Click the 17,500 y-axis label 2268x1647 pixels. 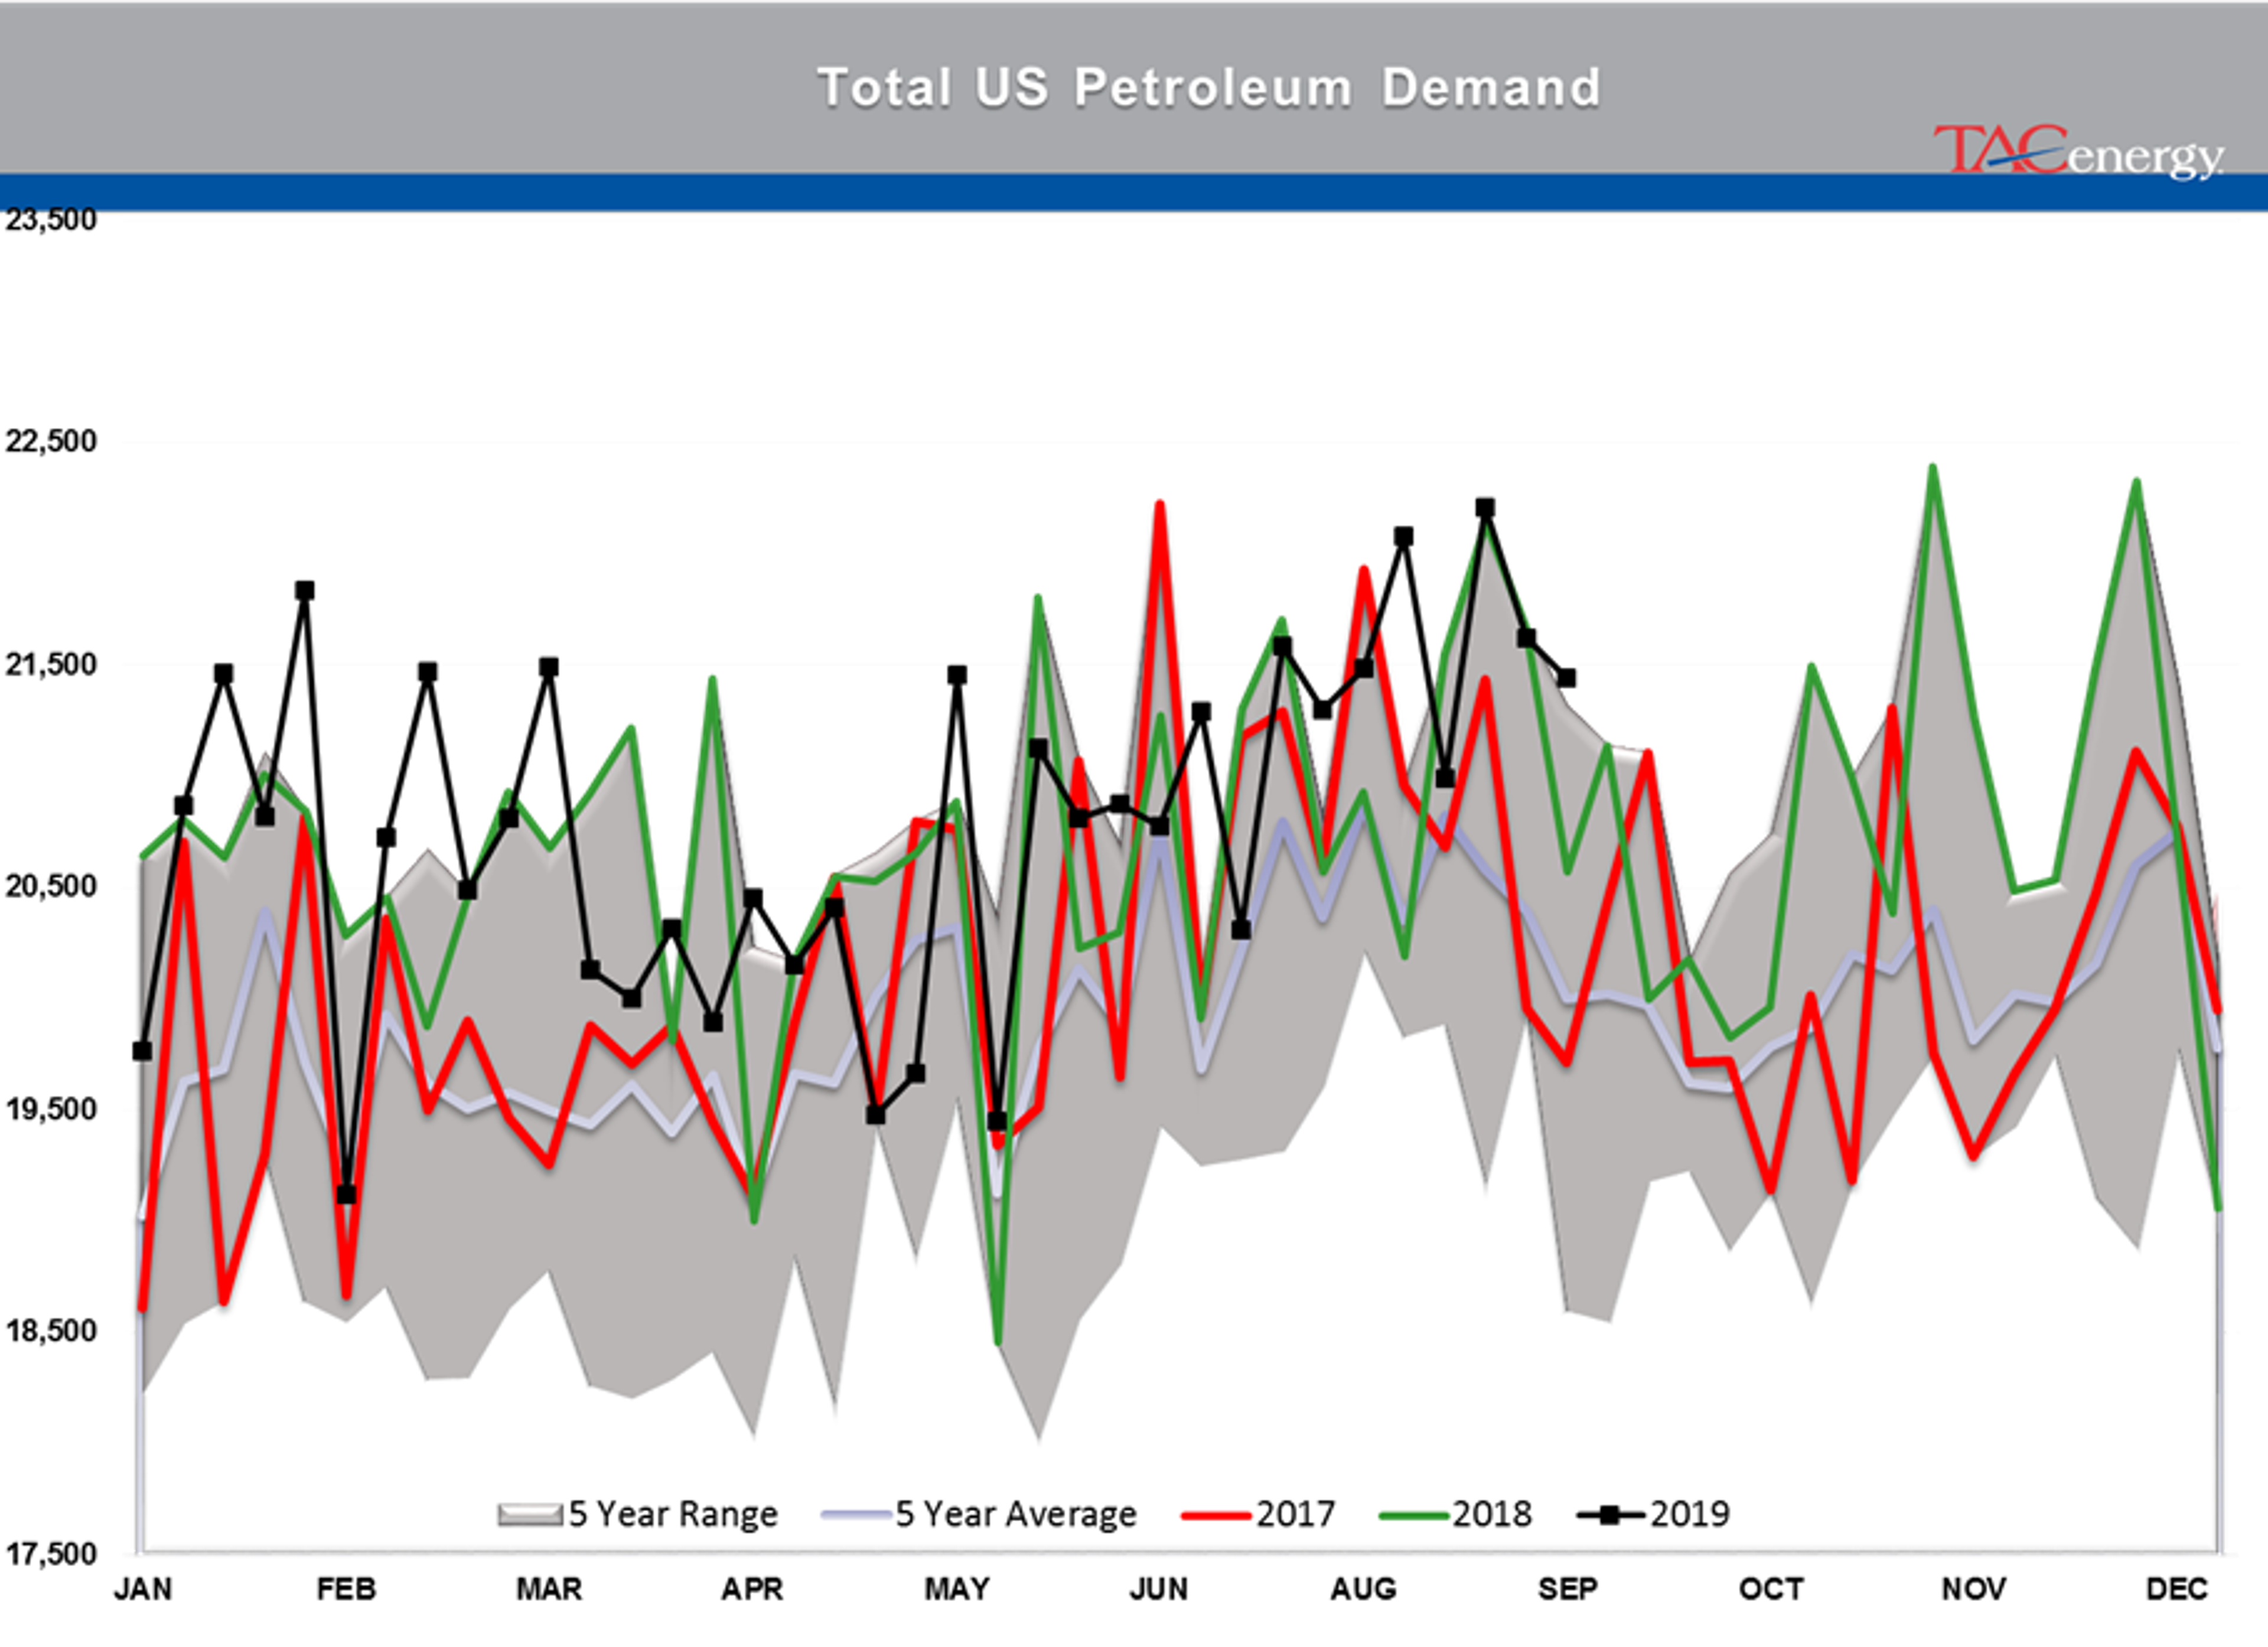pyautogui.click(x=51, y=1554)
